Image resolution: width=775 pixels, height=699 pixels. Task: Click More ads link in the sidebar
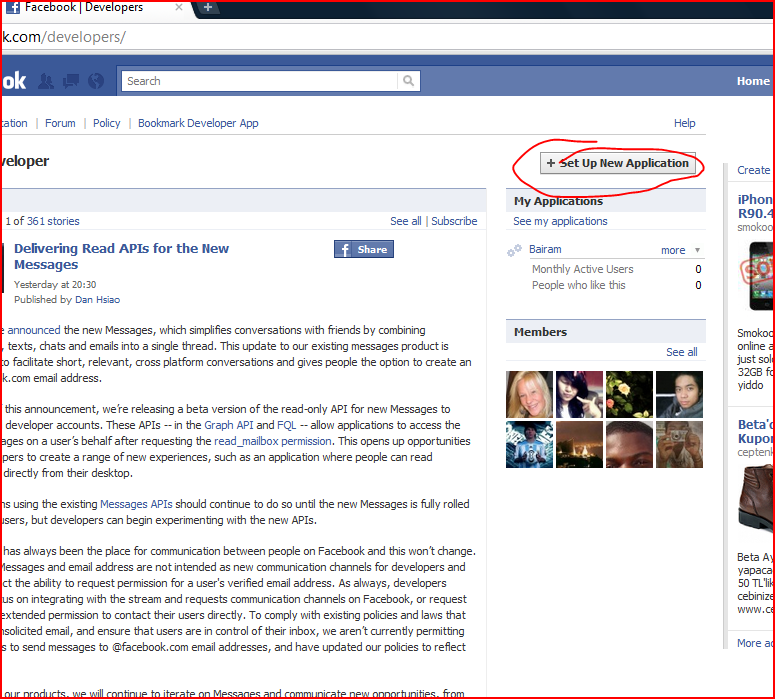pos(754,643)
